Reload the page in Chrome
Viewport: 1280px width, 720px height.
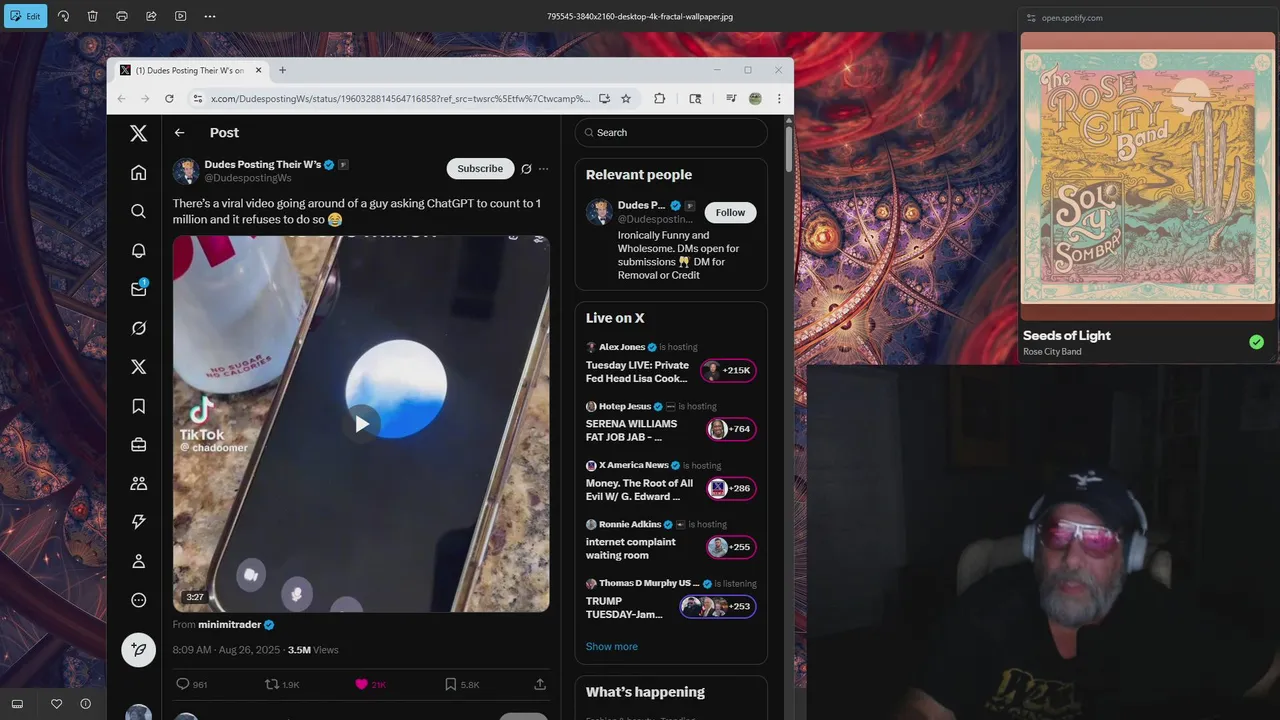[169, 98]
